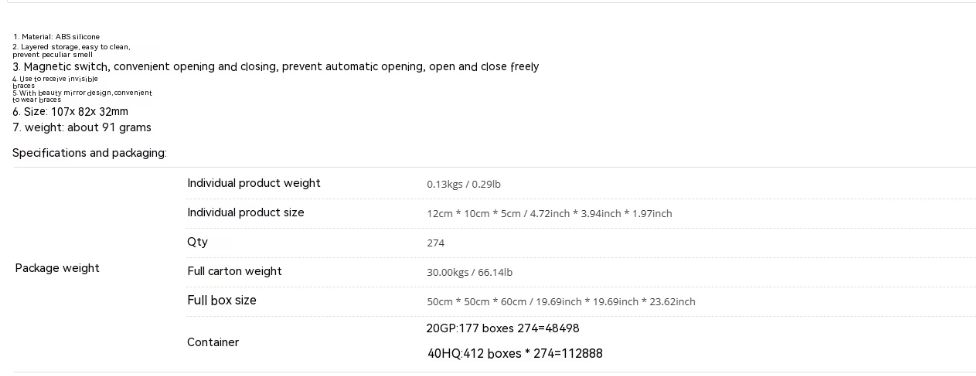Click the Size: 107x 82x 32mm text
This screenshot has width=976, height=376.
pos(70,112)
